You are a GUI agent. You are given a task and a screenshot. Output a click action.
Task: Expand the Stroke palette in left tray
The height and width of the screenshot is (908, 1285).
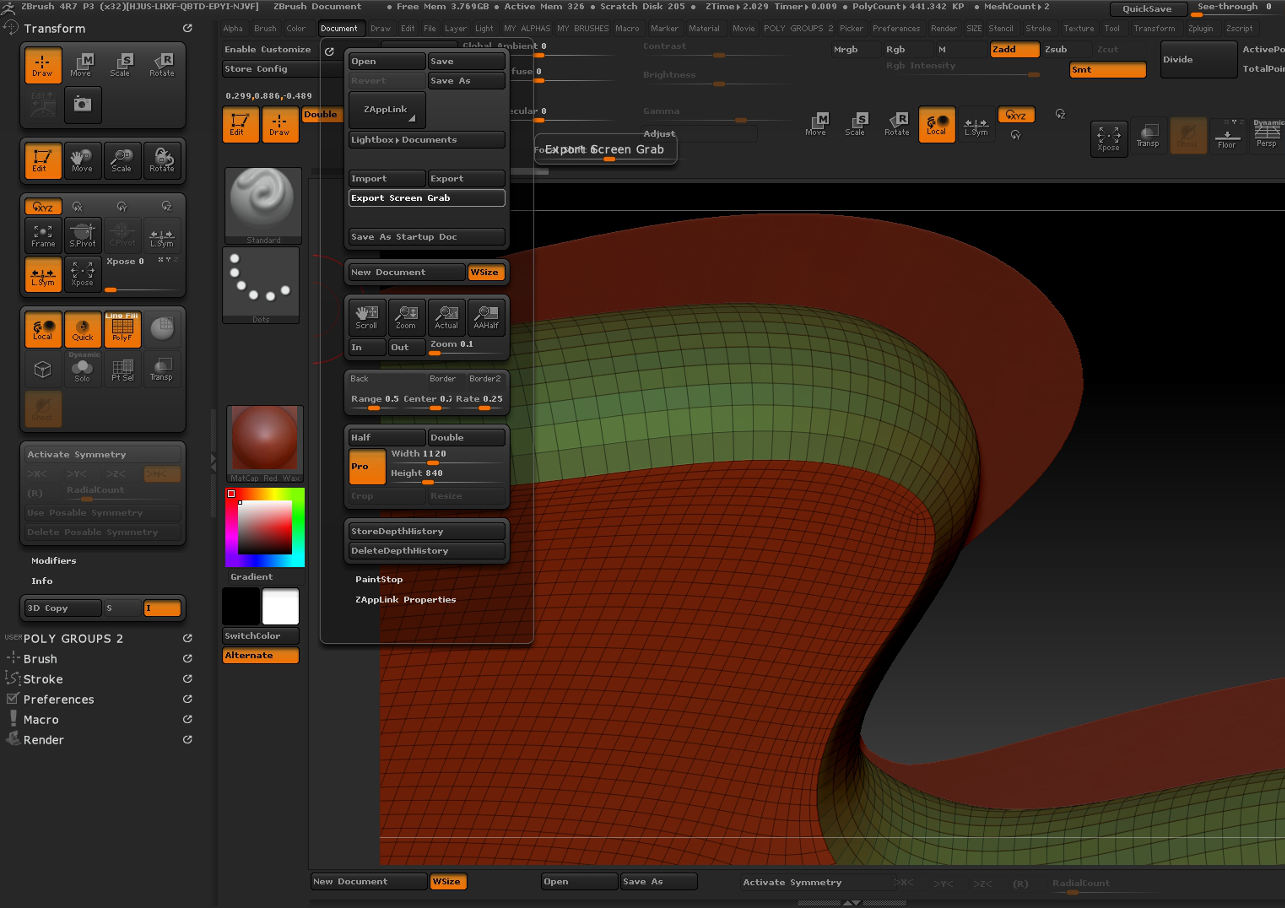(x=43, y=679)
